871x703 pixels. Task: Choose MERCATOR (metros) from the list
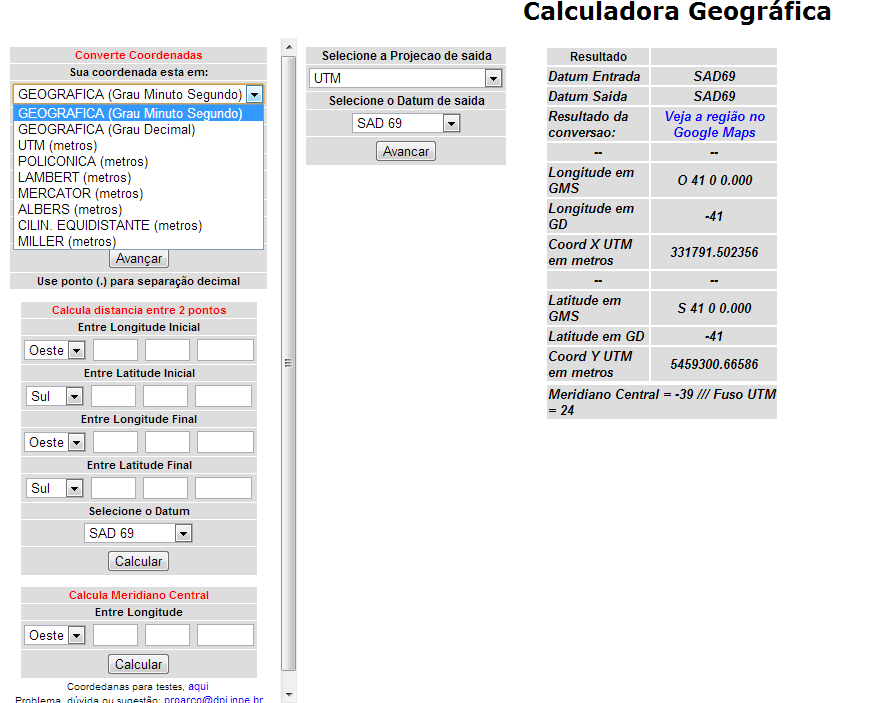coord(80,193)
